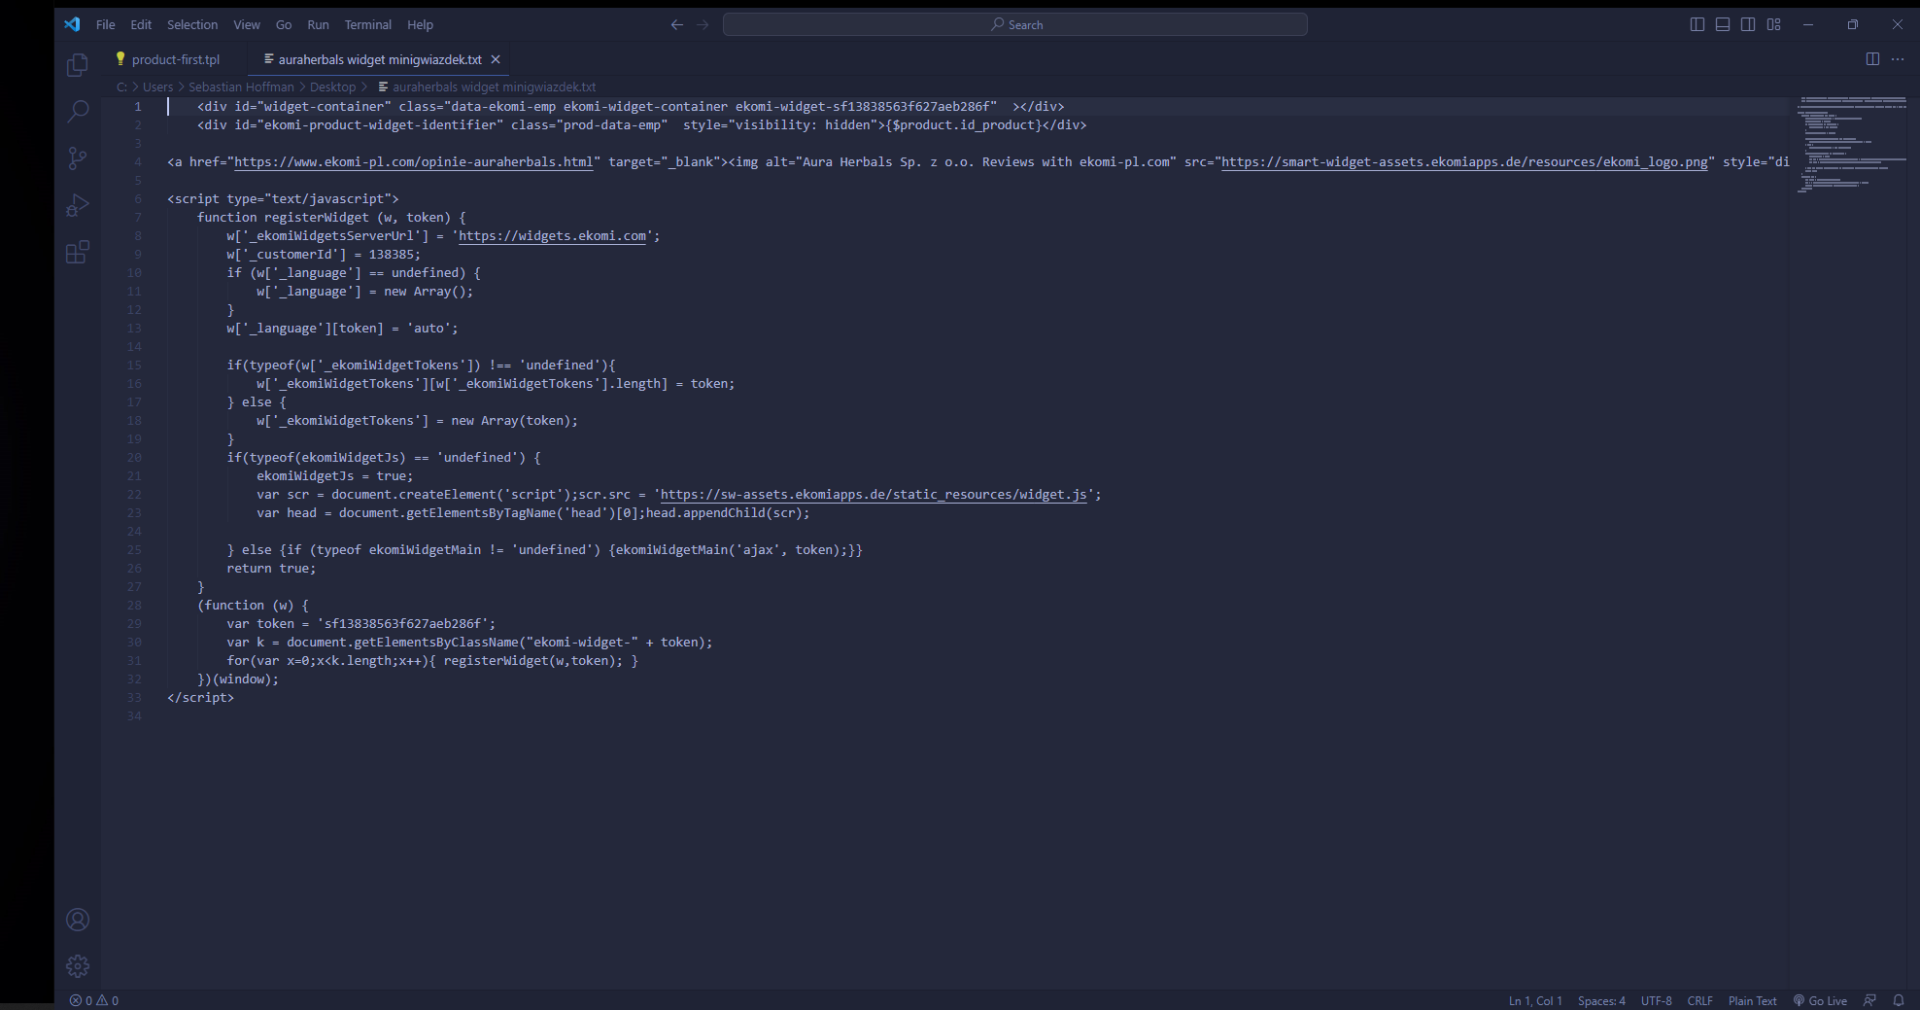Viewport: 1920px width, 1010px height.
Task: Follow the ekomi_logo.png resource link
Action: [x=1464, y=162]
